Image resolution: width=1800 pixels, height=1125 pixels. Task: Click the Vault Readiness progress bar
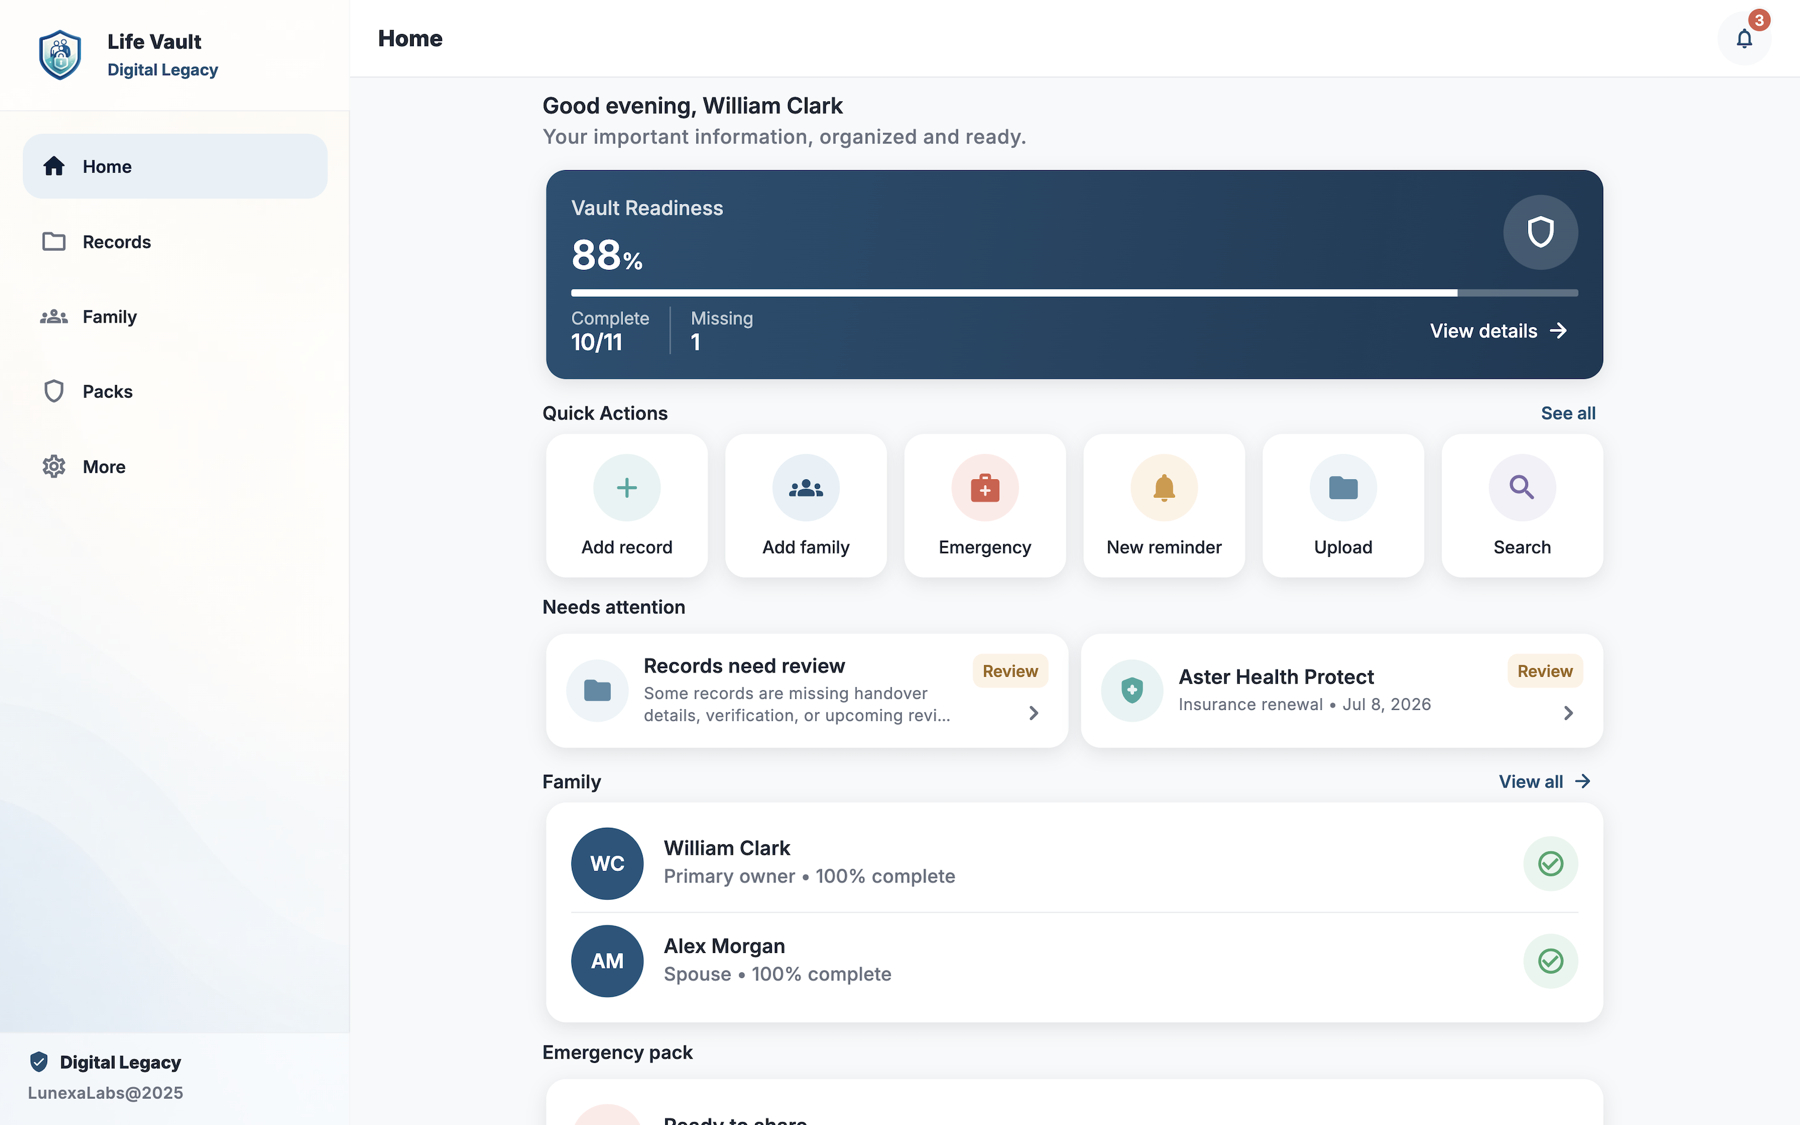tap(1074, 293)
